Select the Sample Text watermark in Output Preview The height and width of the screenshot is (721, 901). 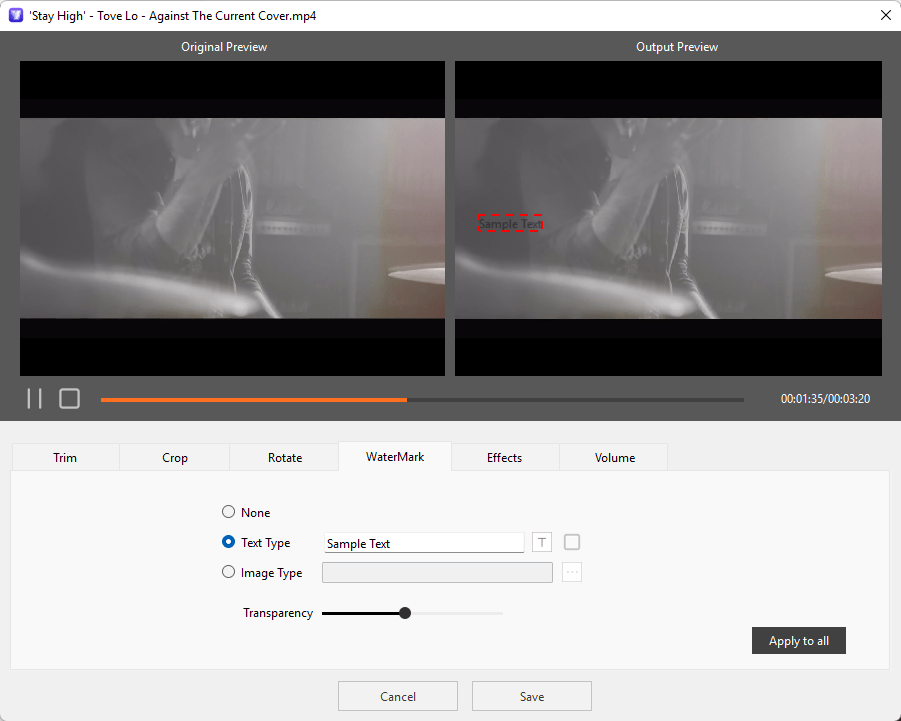click(x=510, y=223)
